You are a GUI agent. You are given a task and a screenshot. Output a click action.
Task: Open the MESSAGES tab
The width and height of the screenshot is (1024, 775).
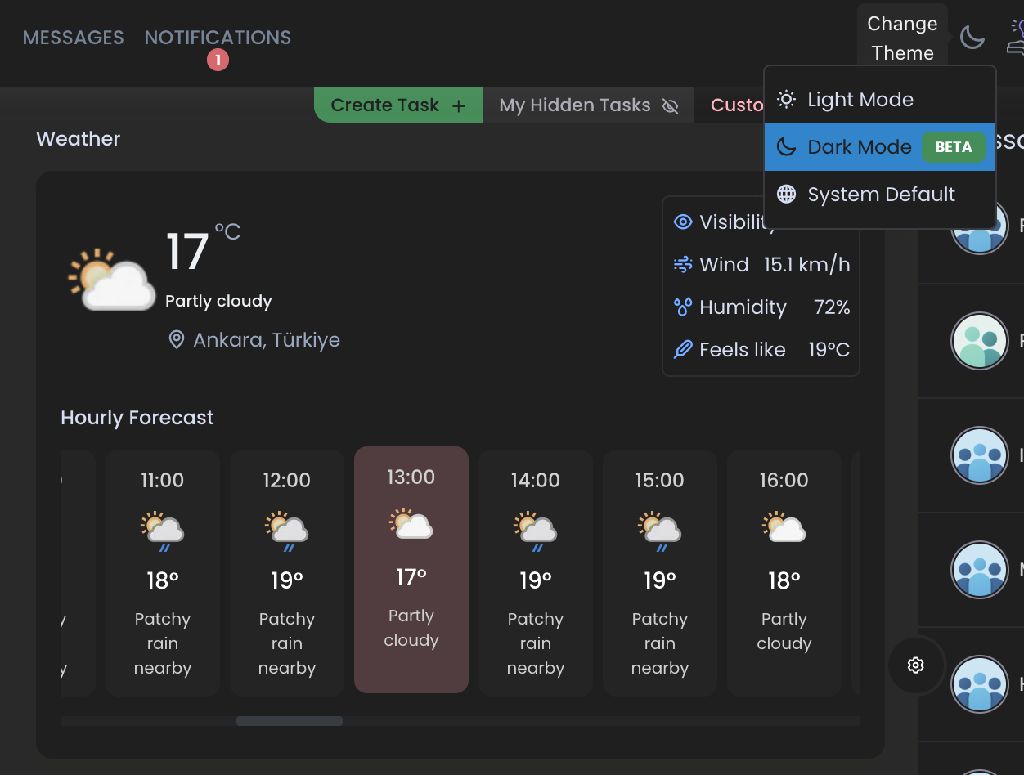[x=74, y=37]
